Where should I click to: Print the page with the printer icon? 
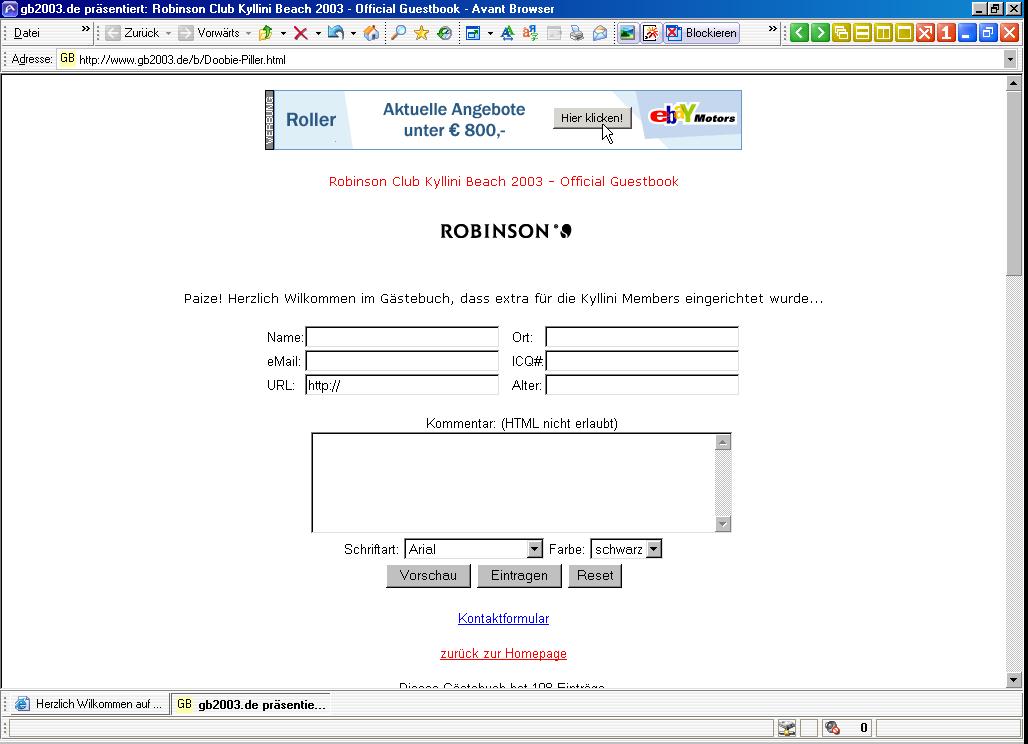tap(577, 33)
